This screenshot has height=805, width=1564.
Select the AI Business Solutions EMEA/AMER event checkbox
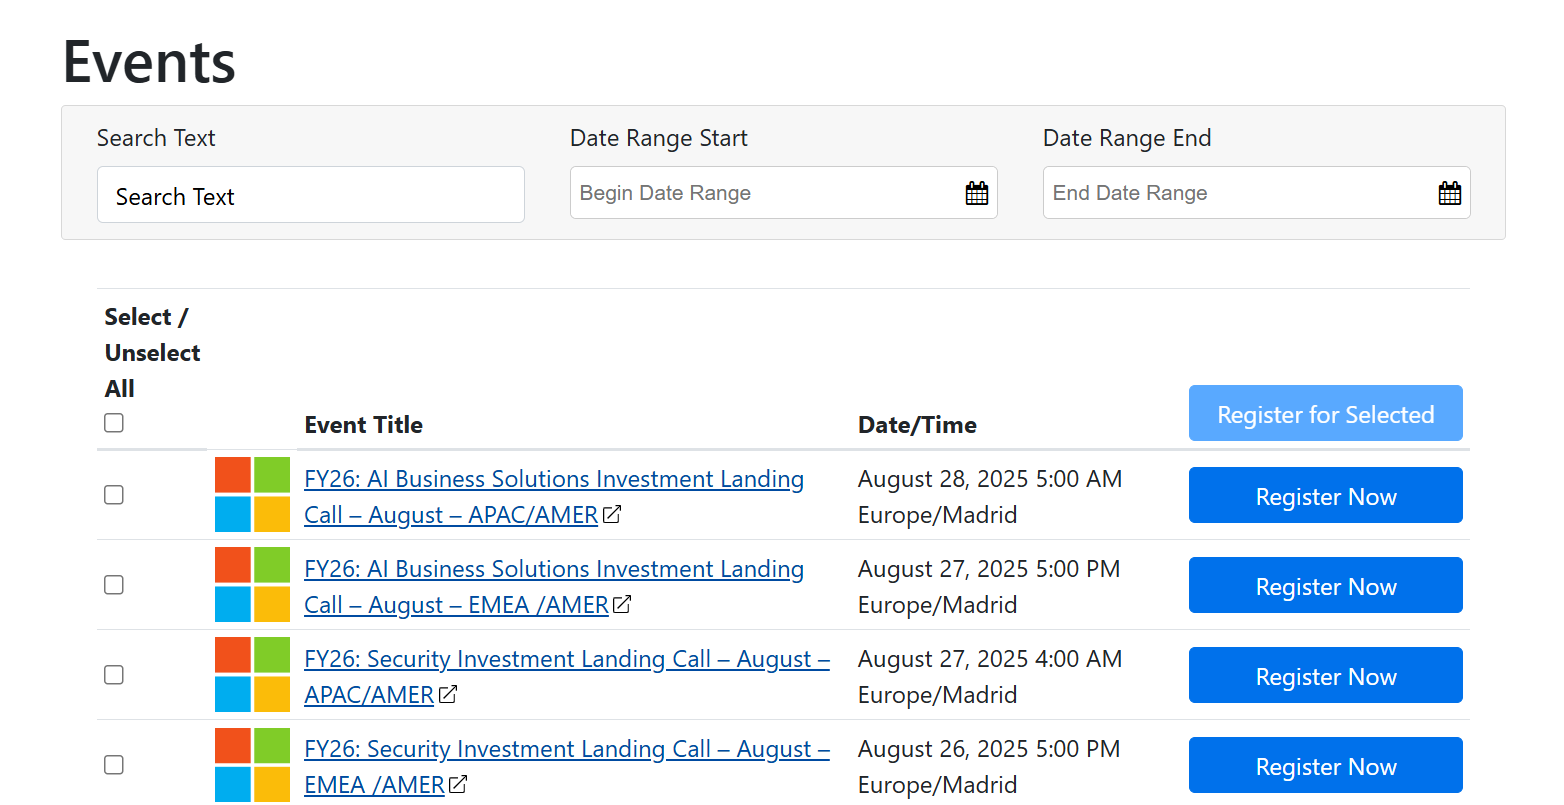(x=114, y=585)
